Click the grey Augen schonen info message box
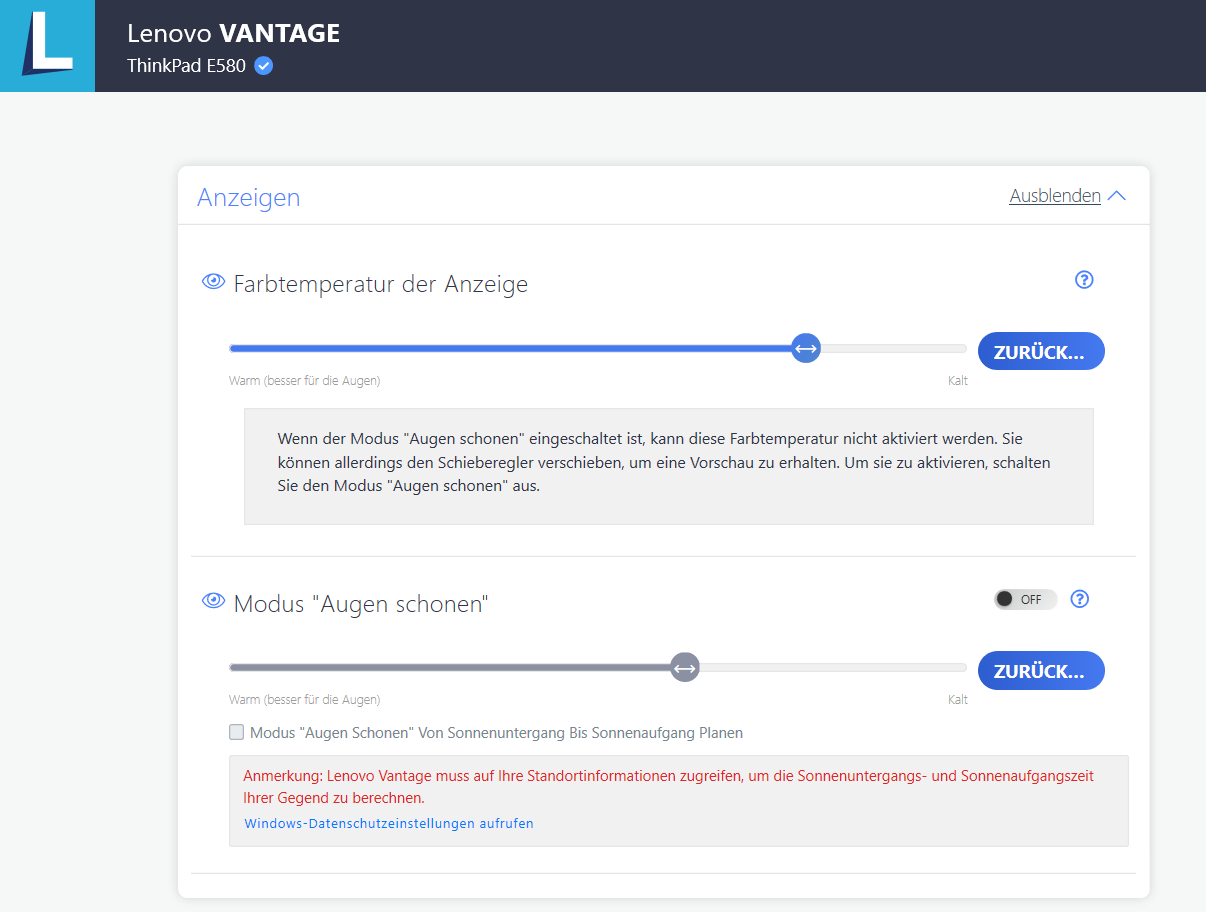Screen dimensions: 1206x912 click(669, 466)
